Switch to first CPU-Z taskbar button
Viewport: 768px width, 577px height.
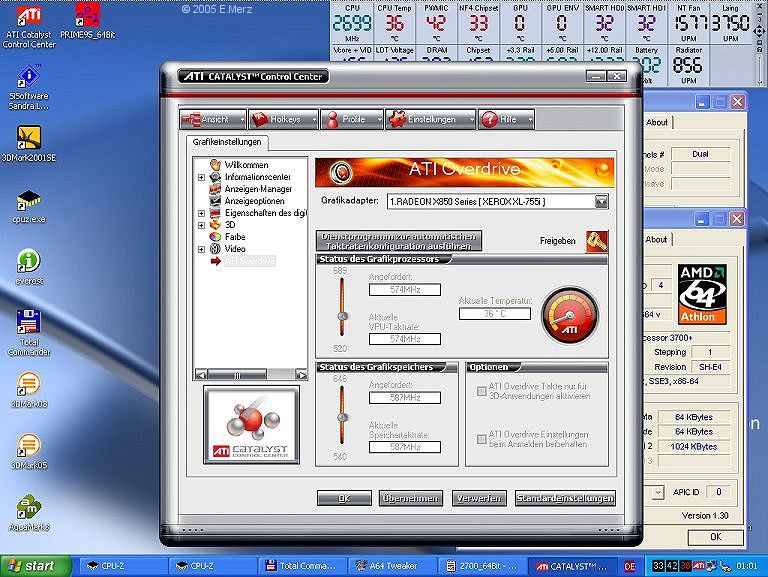[x=122, y=566]
